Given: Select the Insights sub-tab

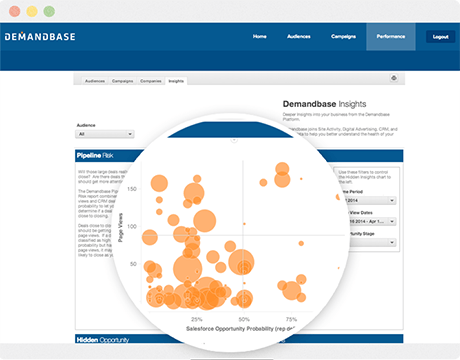Looking at the screenshot, I should [x=176, y=81].
